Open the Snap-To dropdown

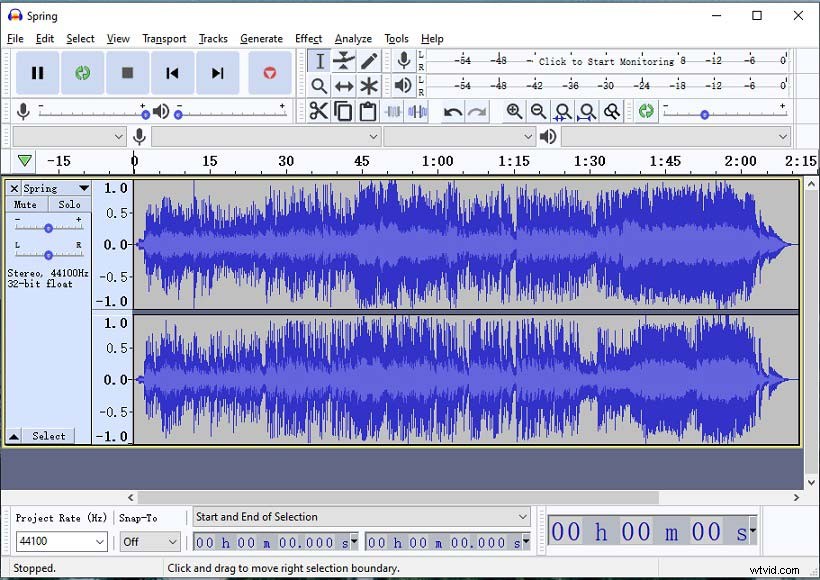(x=148, y=541)
